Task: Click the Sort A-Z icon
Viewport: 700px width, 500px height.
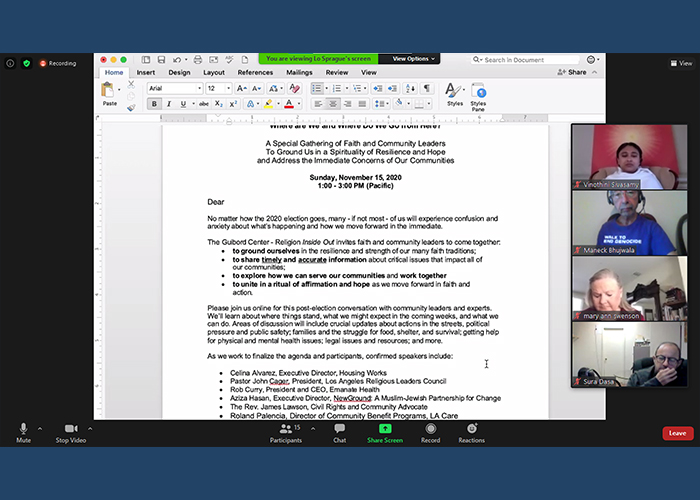Action: point(410,88)
